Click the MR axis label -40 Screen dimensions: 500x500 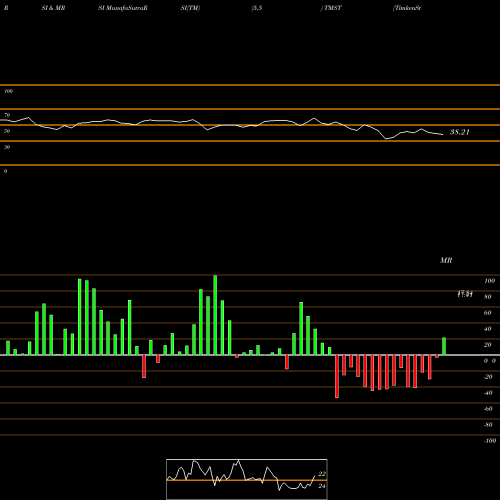click(488, 393)
